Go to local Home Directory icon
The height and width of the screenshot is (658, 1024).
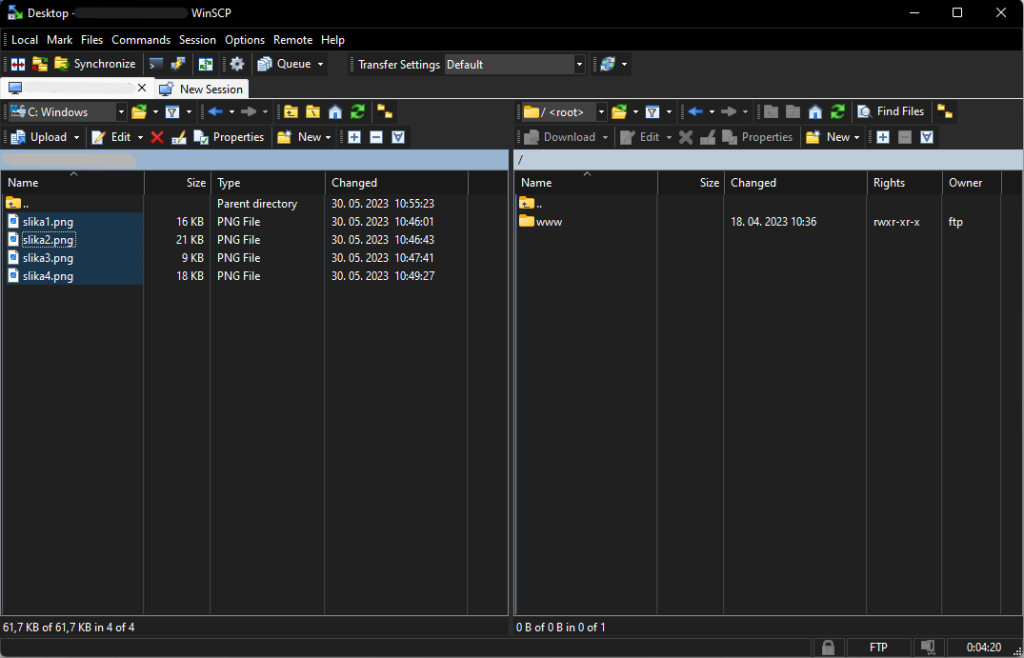coord(335,112)
